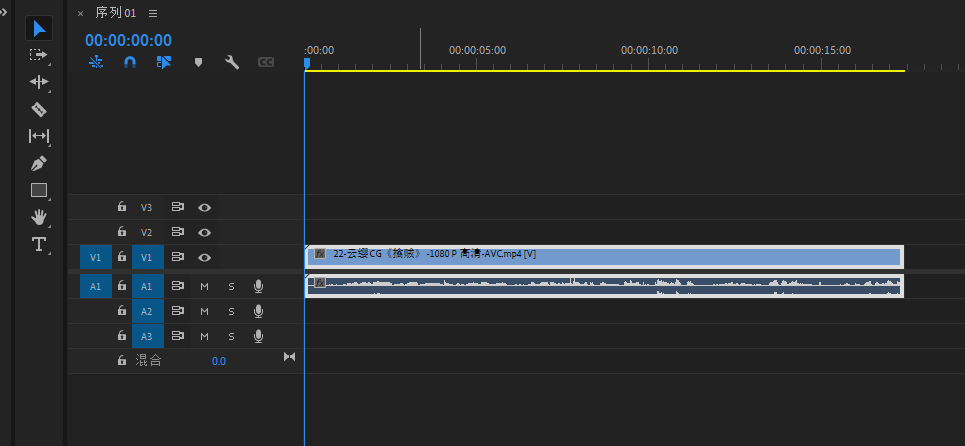The height and width of the screenshot is (446, 965).
Task: Solo the A2 audio track
Action: tap(231, 310)
